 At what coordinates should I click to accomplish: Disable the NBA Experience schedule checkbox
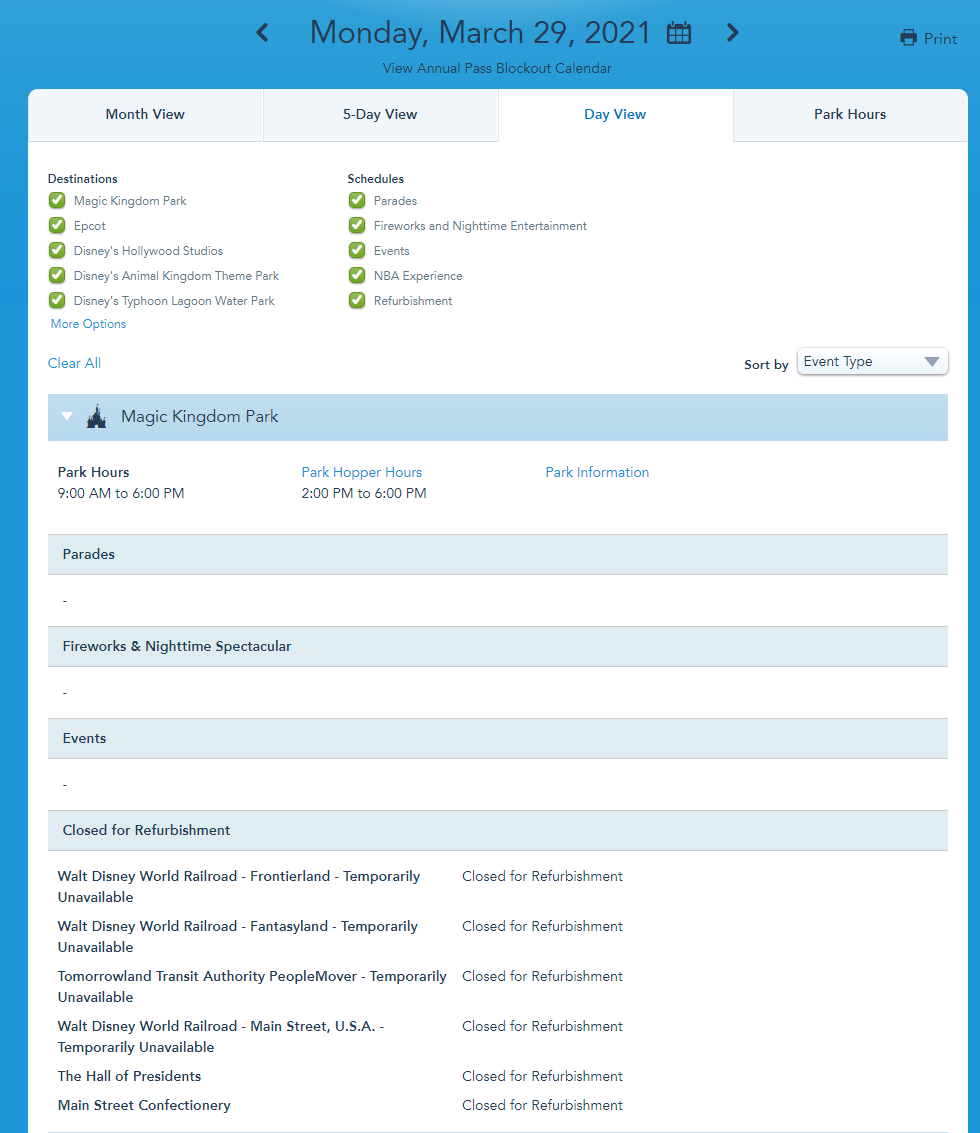(x=357, y=276)
